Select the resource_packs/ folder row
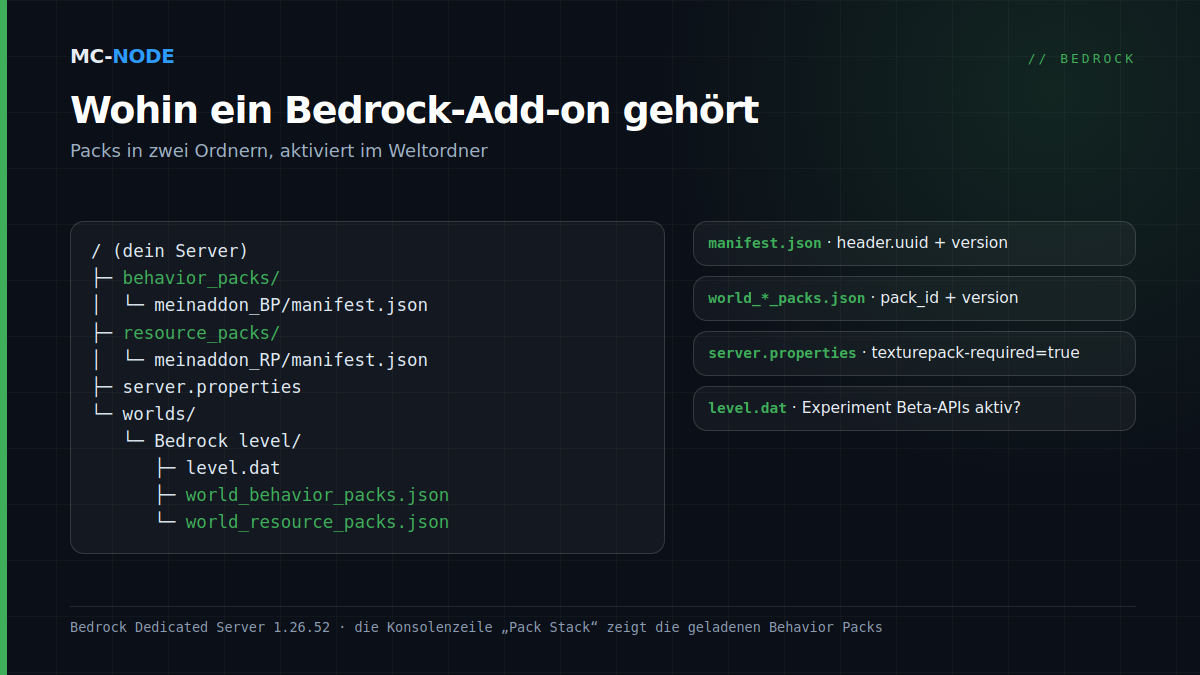 201,332
